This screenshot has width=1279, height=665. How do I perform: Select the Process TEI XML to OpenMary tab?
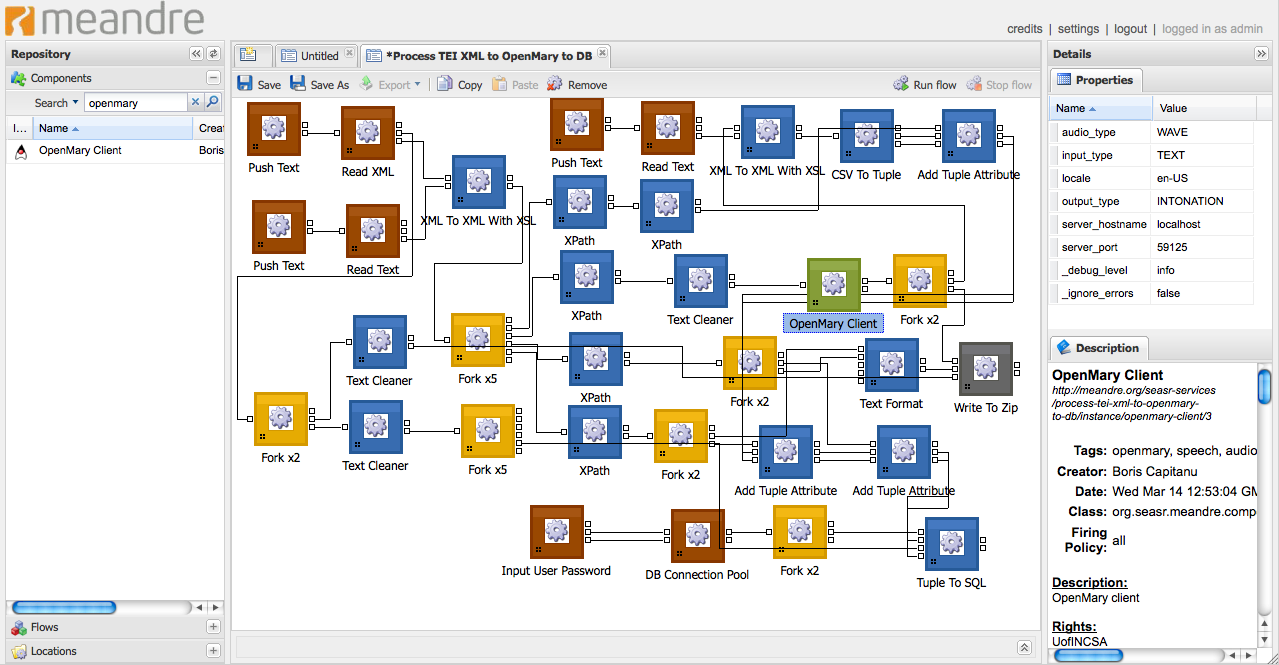click(483, 56)
